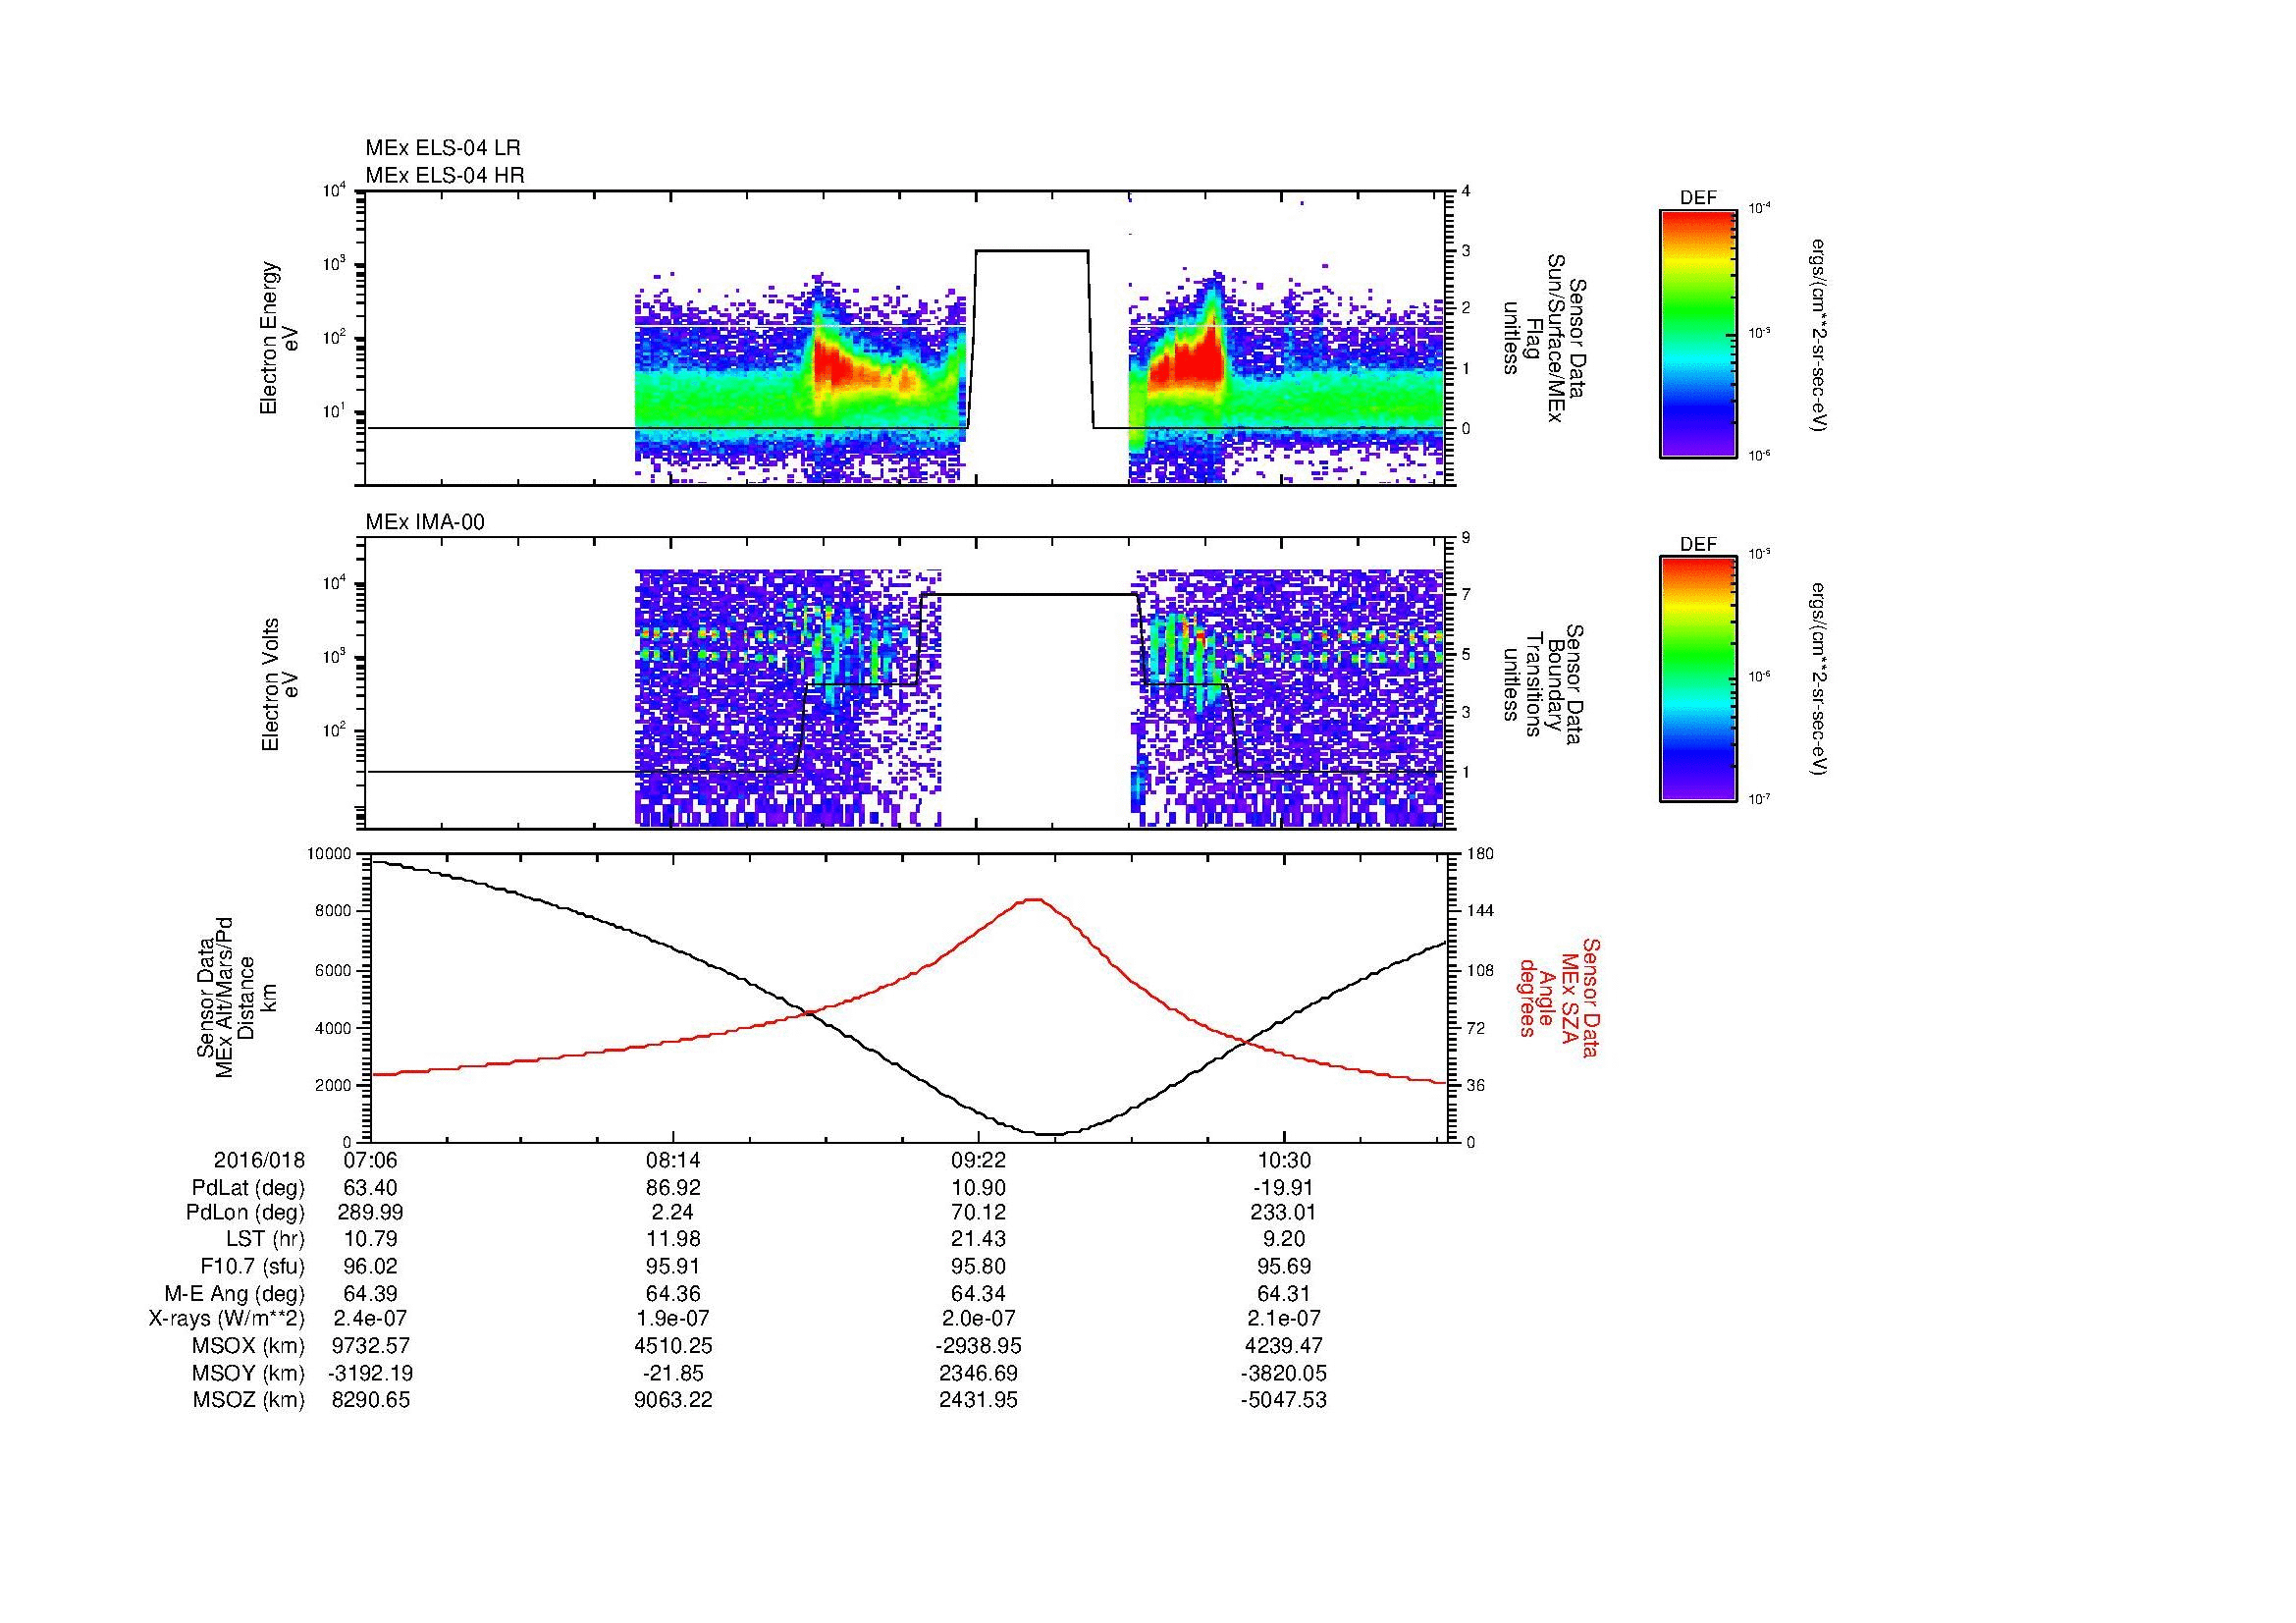Click the 'MEx ELS-04 HR' title label
Viewport: 2296px width, 1623px height.
click(445, 176)
